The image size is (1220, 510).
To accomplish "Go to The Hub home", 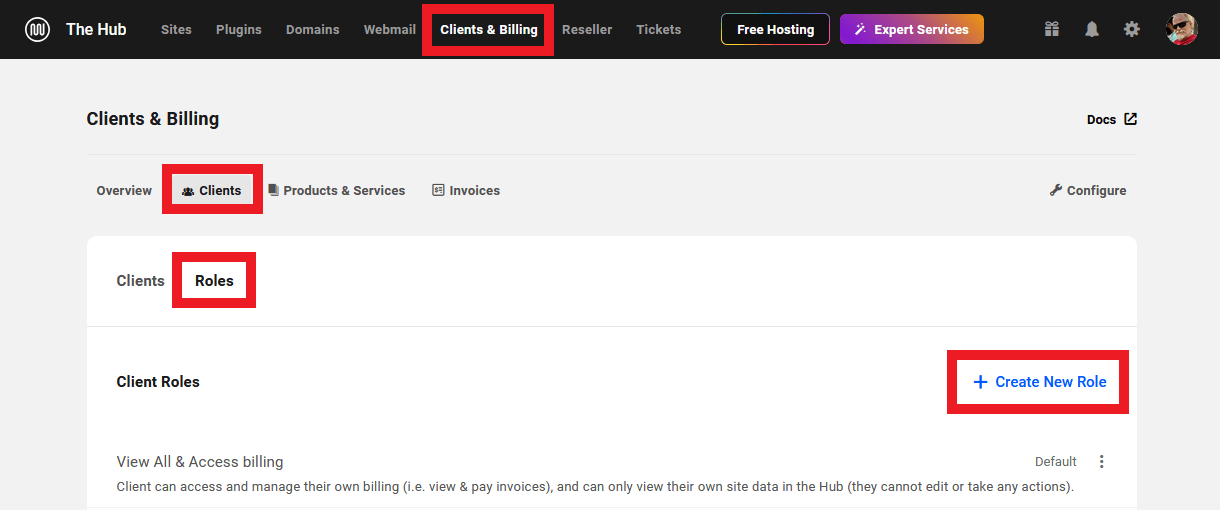I will tap(96, 30).
